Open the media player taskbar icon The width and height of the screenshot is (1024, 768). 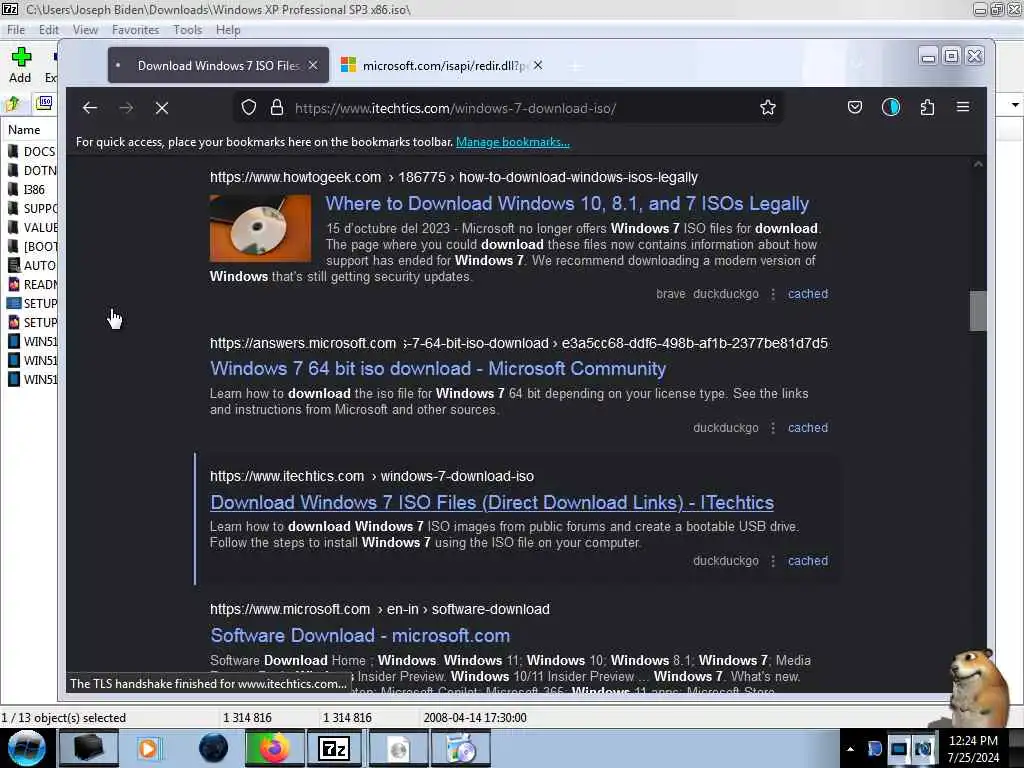pos(148,748)
